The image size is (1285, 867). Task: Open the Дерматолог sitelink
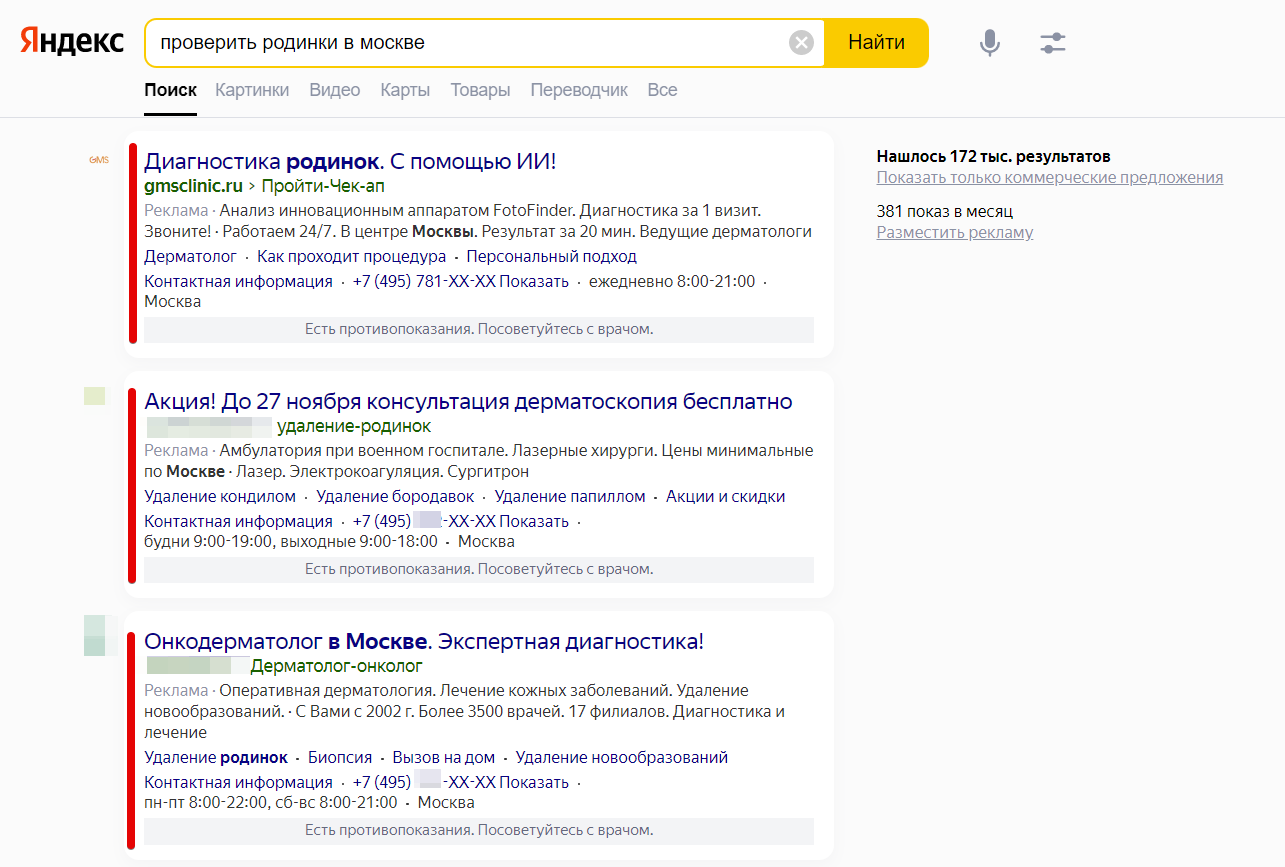coord(190,256)
